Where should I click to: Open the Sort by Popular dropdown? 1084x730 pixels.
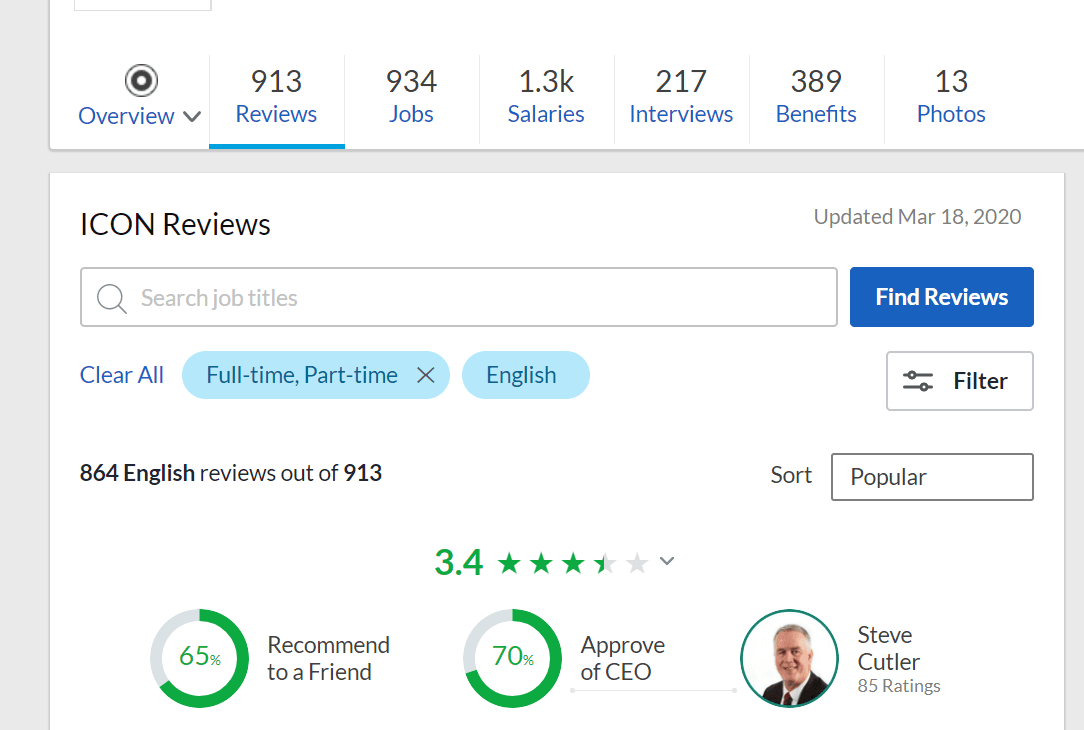coord(931,477)
